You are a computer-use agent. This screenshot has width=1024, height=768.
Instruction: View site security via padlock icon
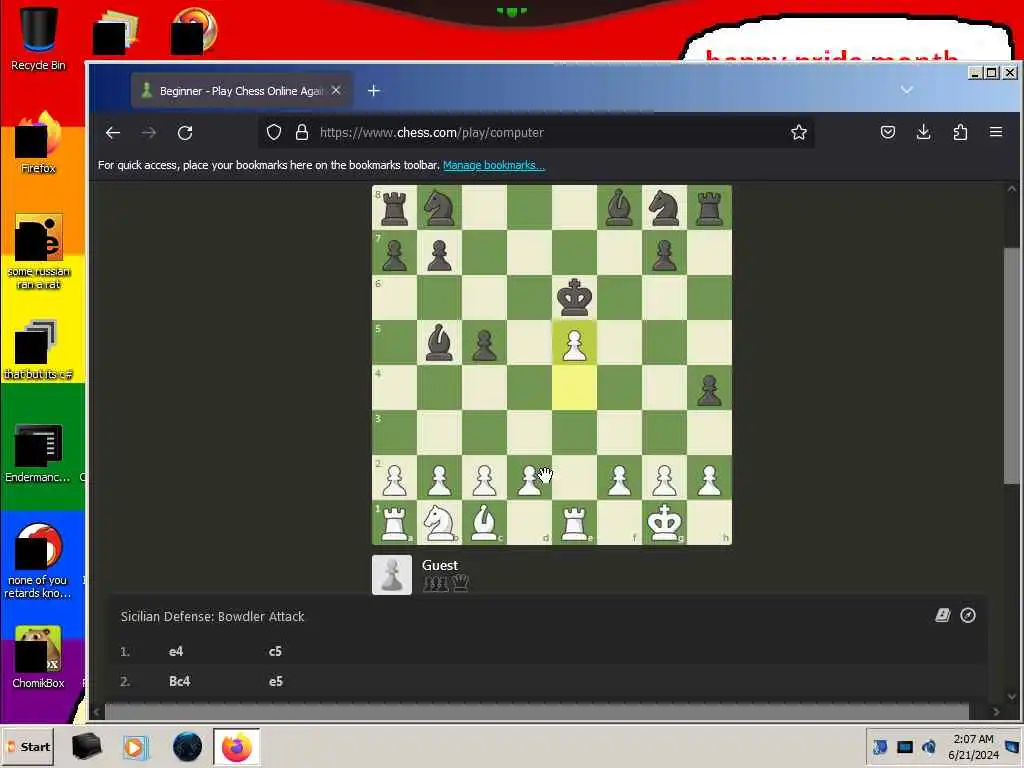click(x=302, y=133)
